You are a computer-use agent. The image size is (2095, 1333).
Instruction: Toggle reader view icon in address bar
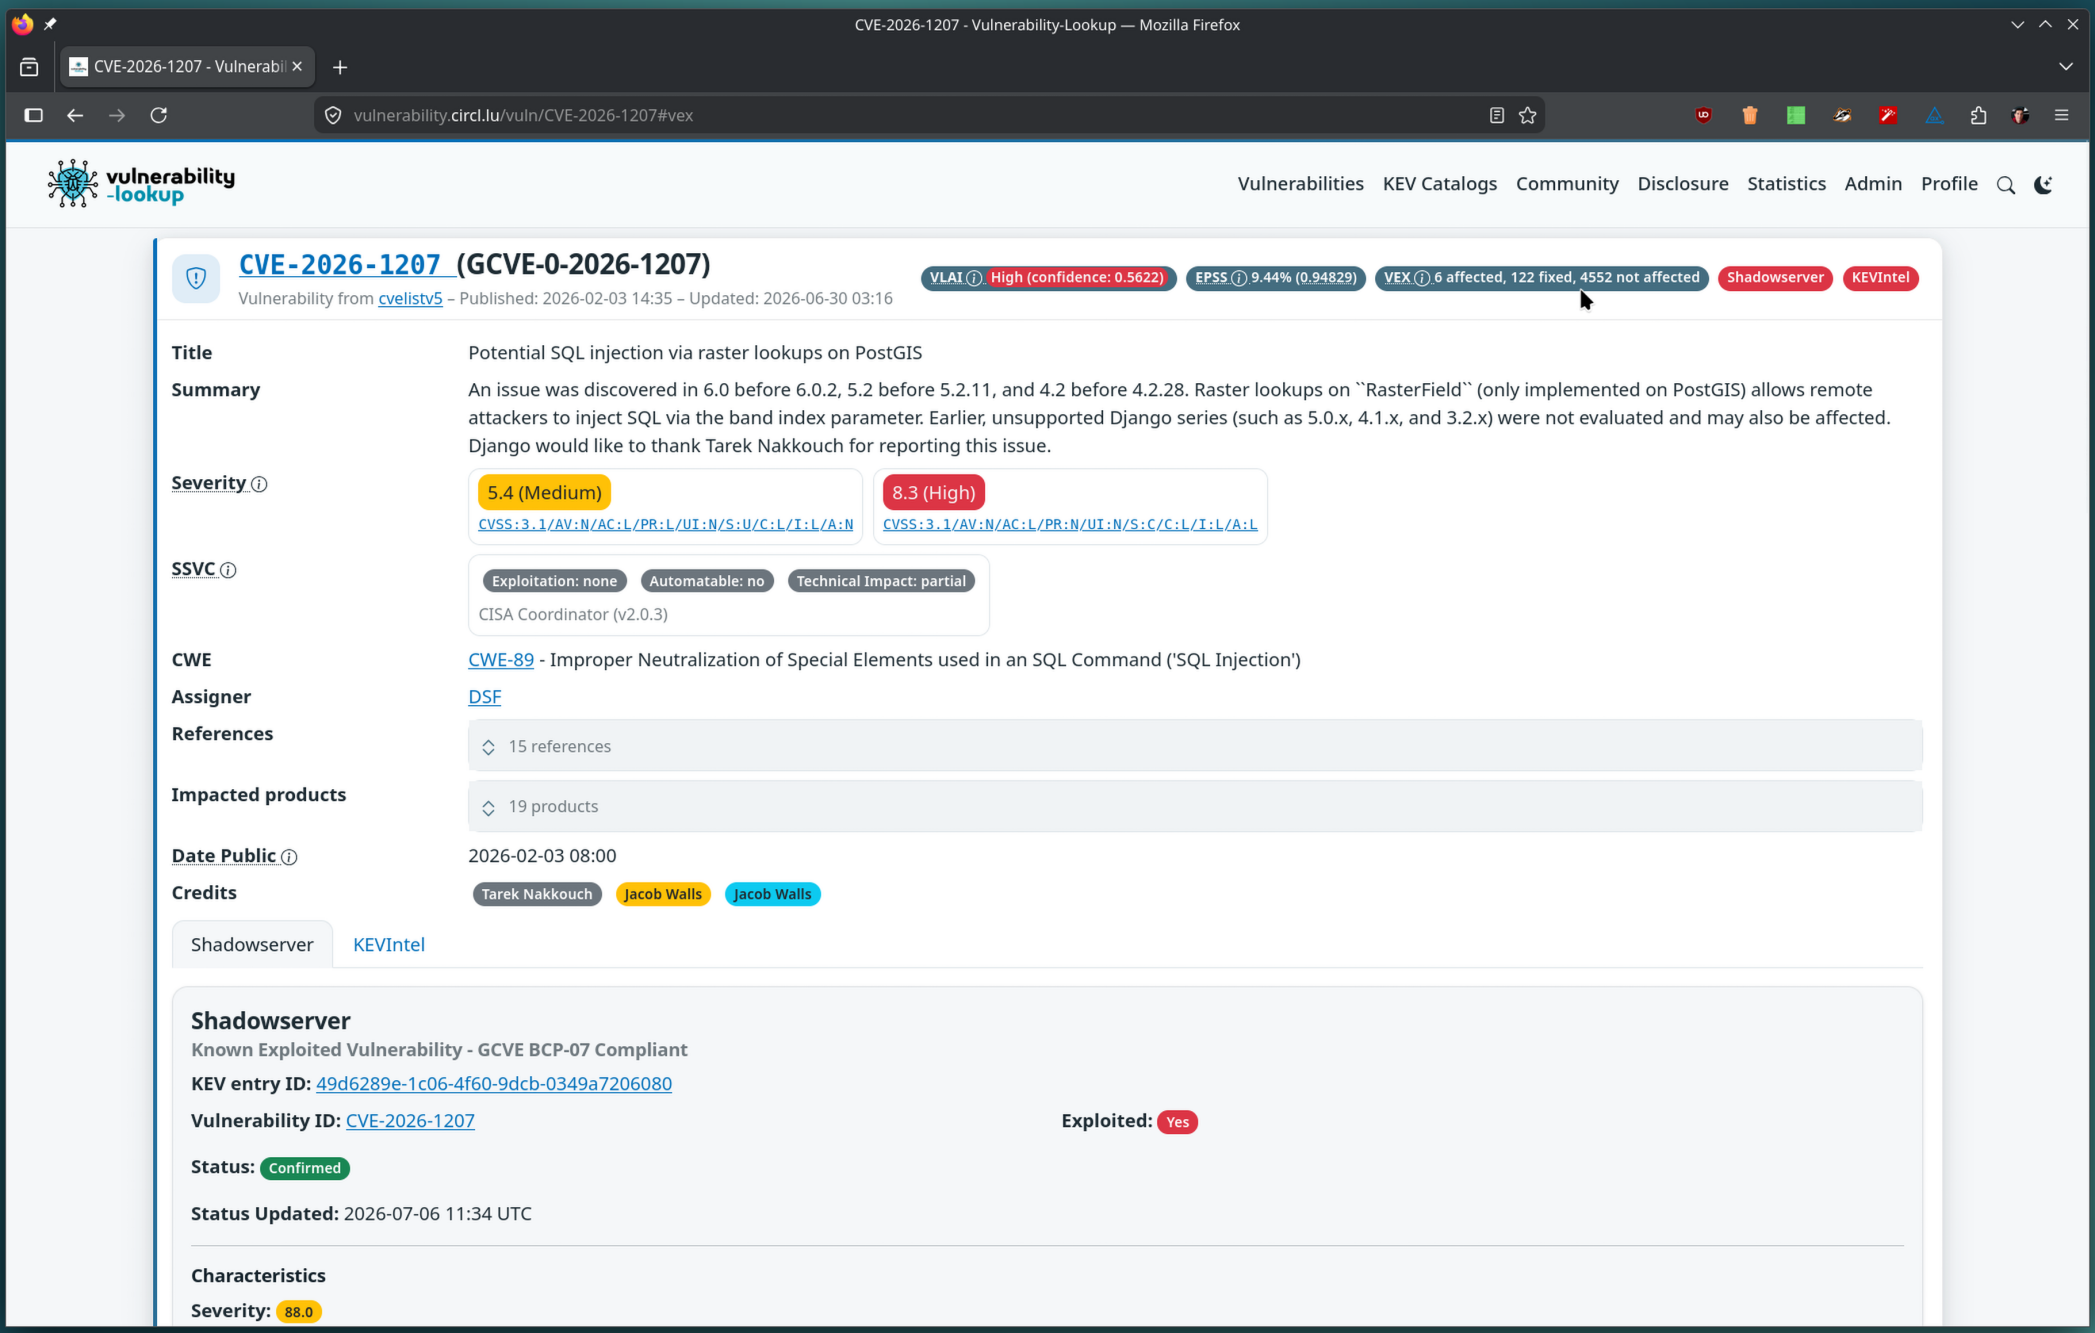(x=1496, y=115)
